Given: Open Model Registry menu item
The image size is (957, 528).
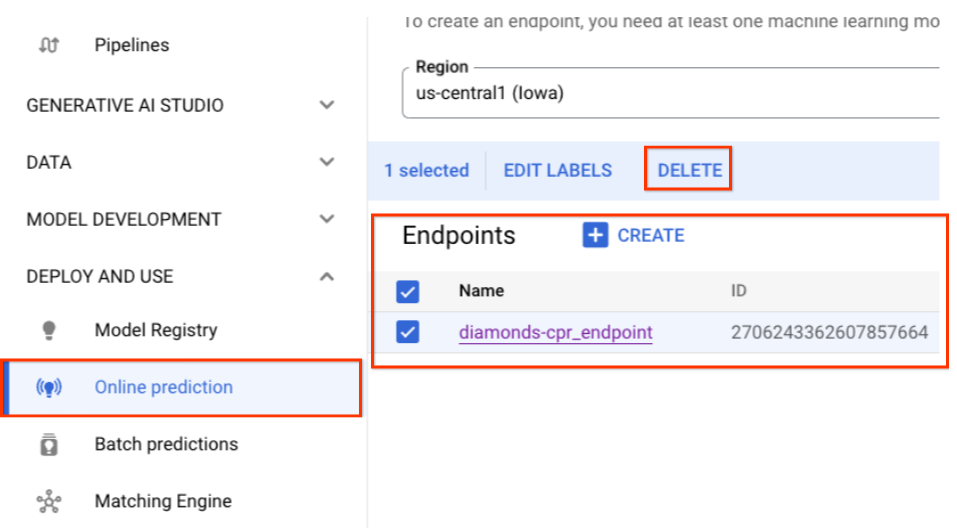Looking at the screenshot, I should 155,331.
